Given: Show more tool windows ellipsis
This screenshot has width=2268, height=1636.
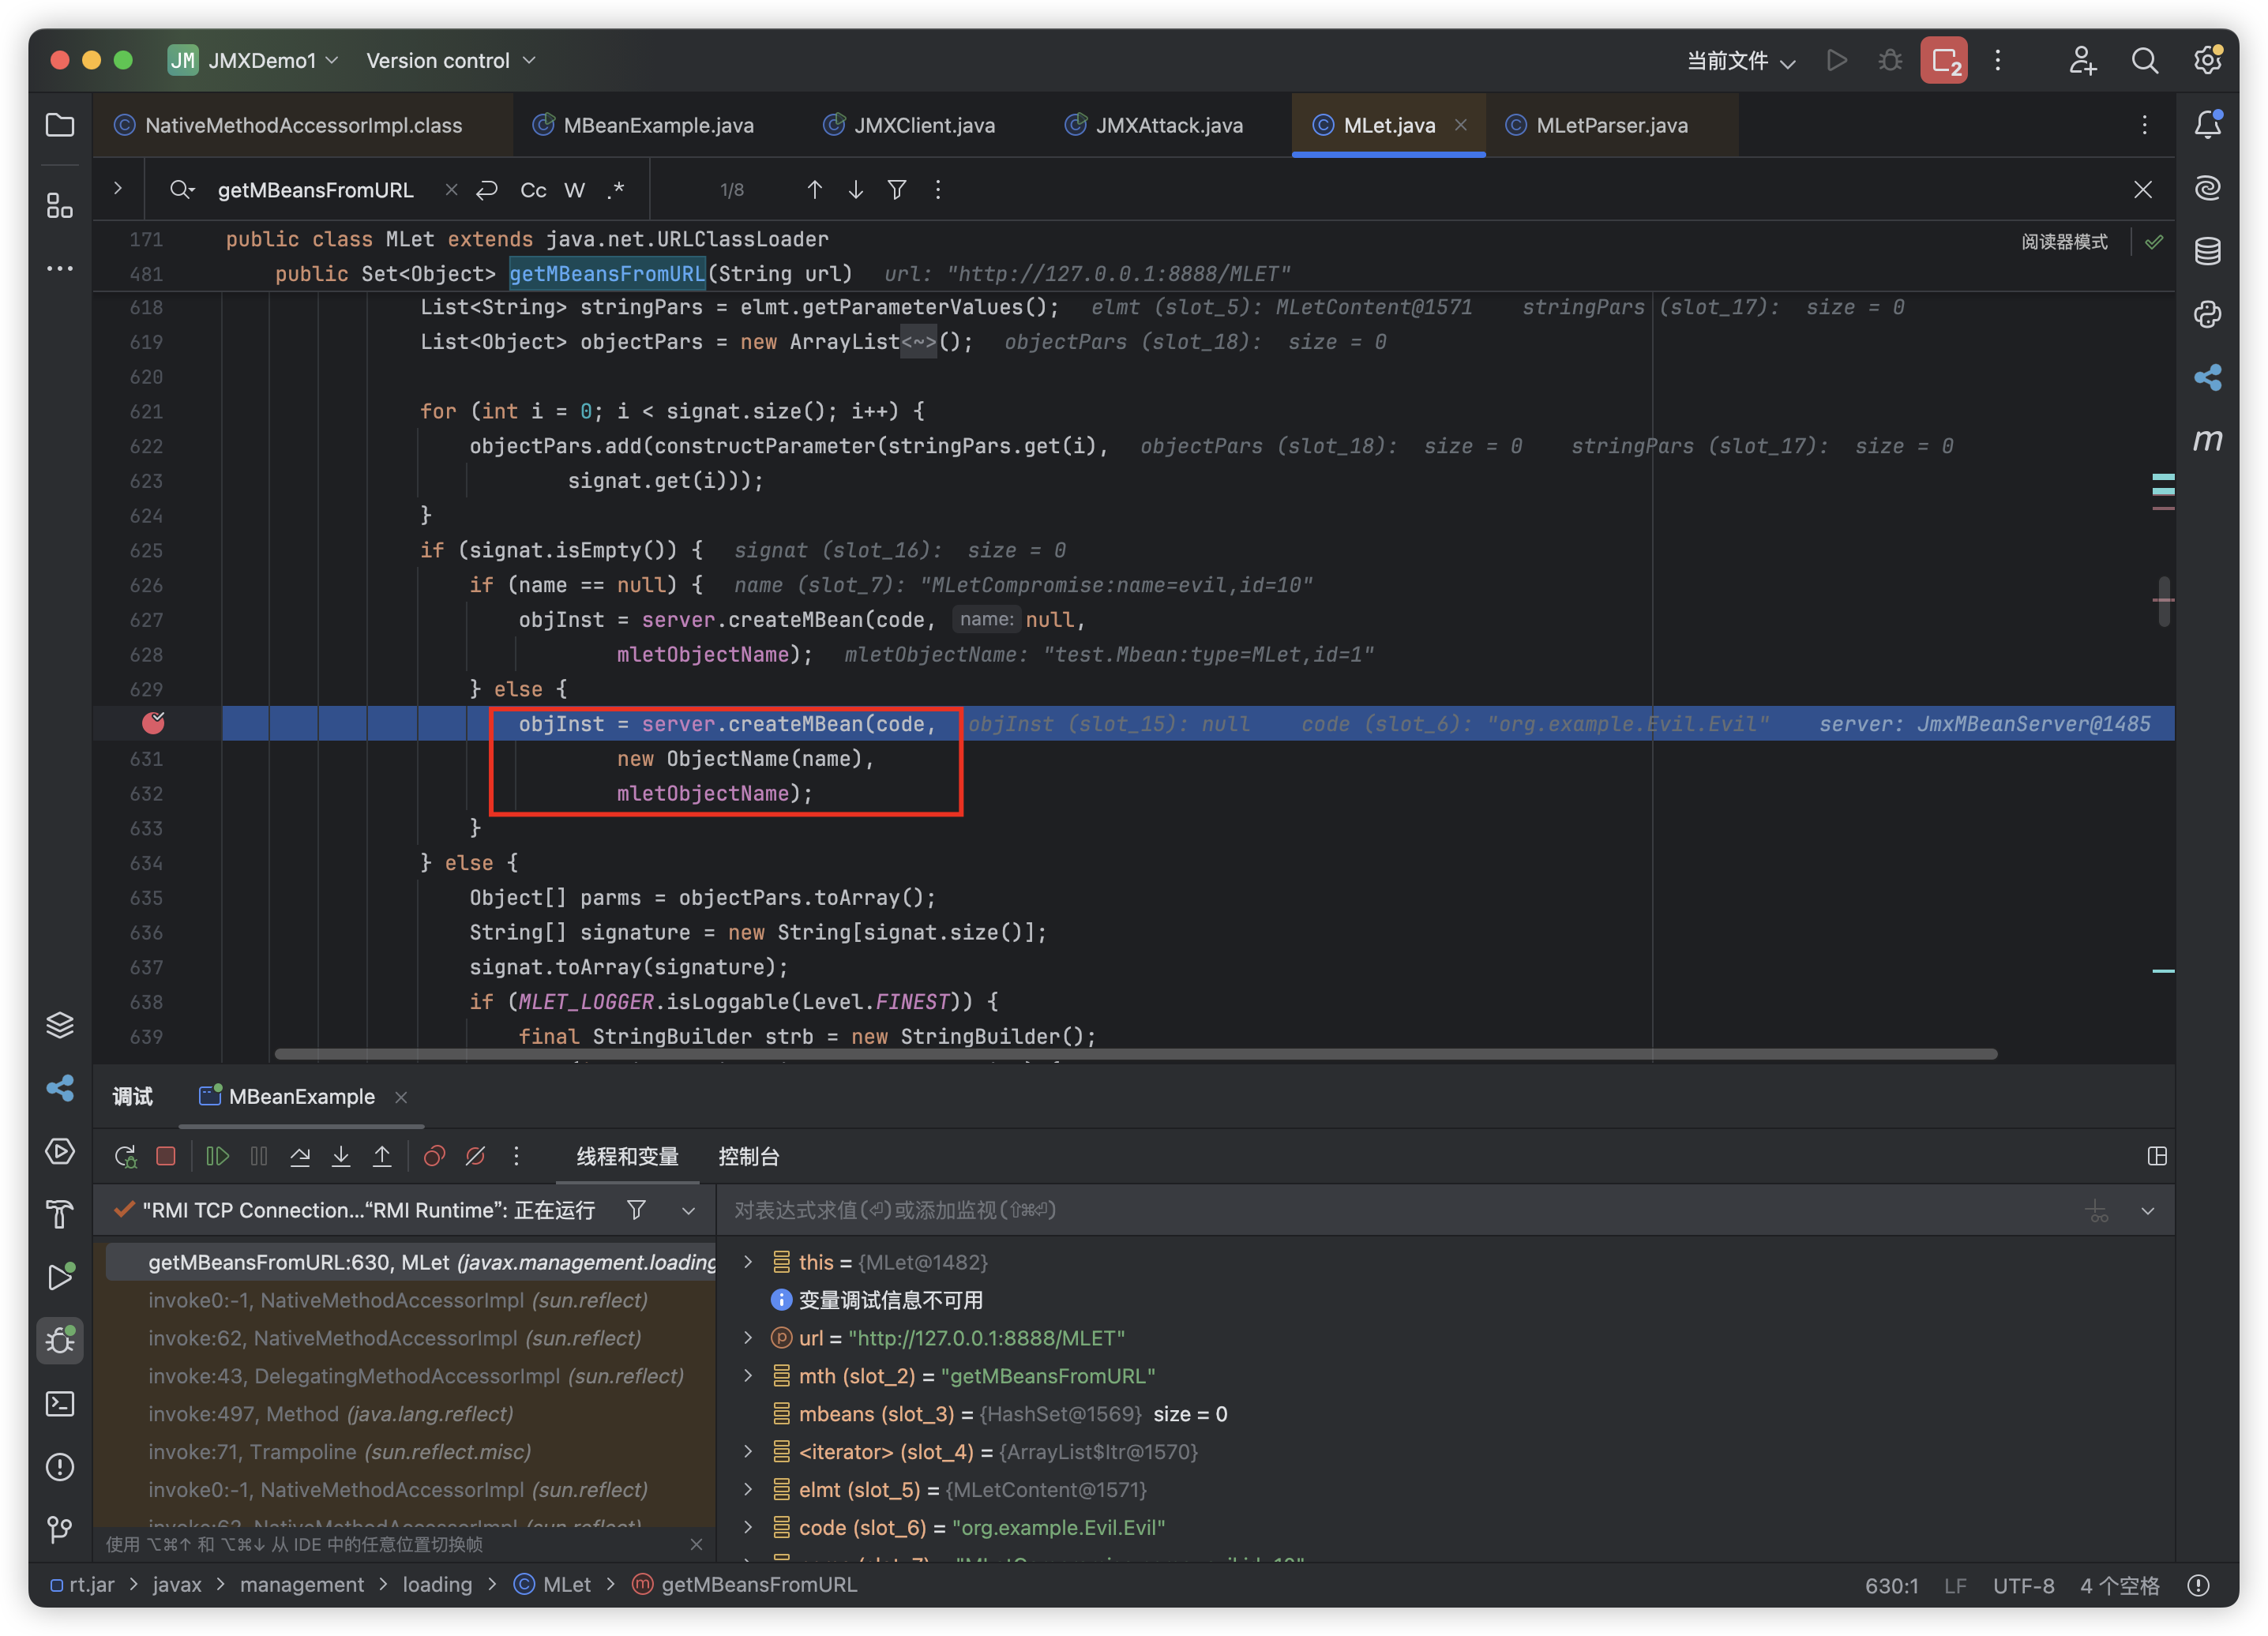Looking at the screenshot, I should 60,268.
